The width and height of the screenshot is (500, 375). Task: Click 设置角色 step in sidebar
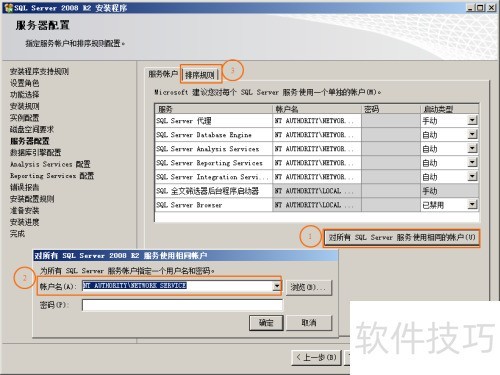24,83
